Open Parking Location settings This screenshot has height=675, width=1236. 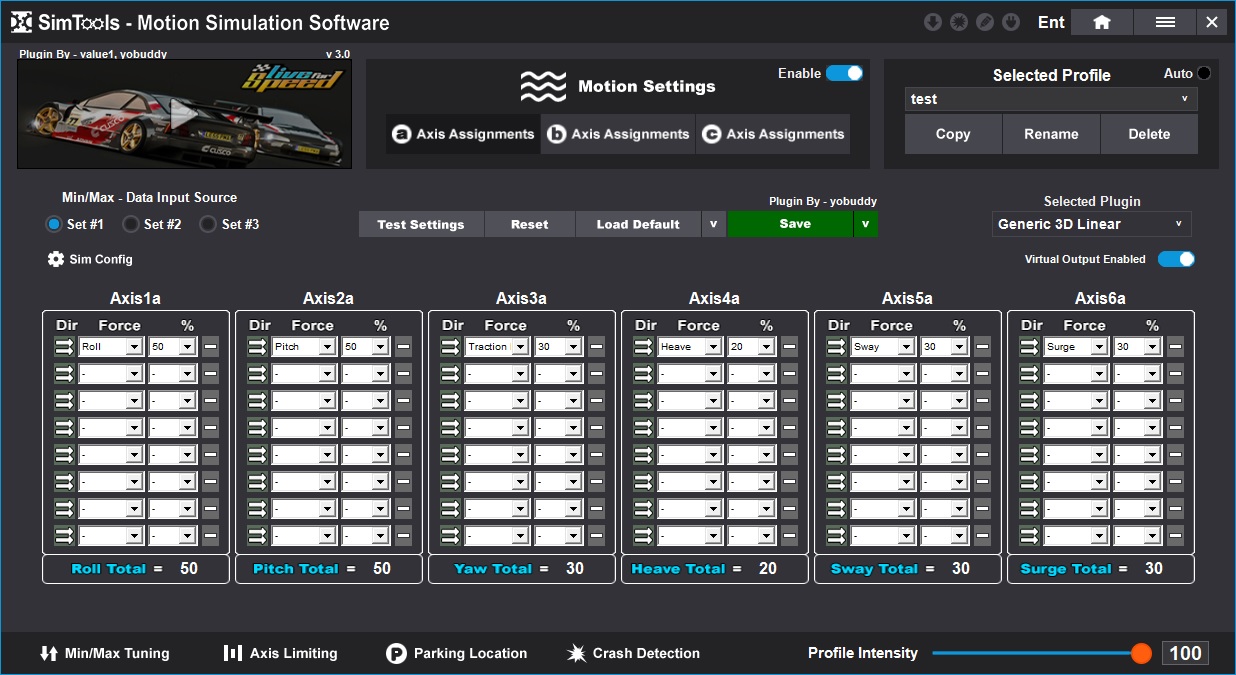click(456, 653)
